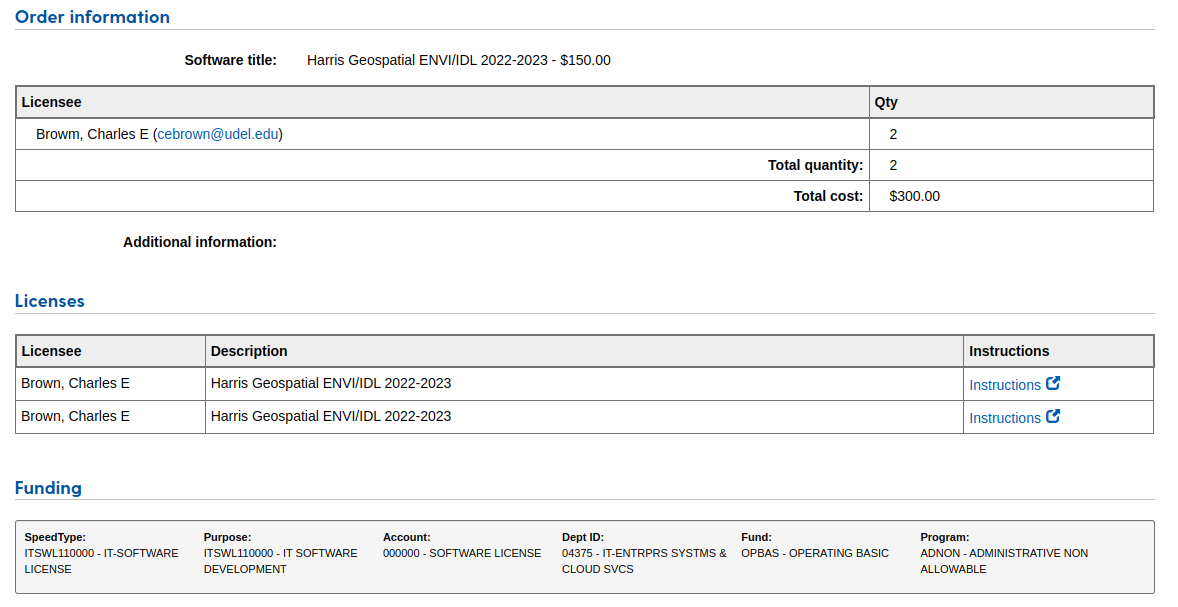Click the 'Additional information:' label
Viewport: 1178px width, 607px height.
tap(200, 242)
